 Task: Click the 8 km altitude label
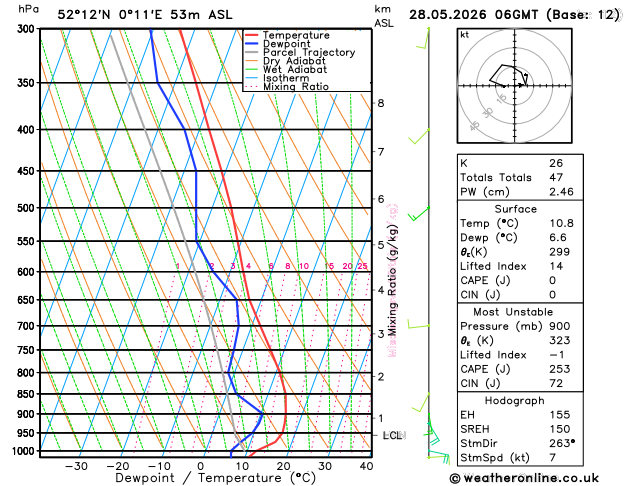pos(381,103)
